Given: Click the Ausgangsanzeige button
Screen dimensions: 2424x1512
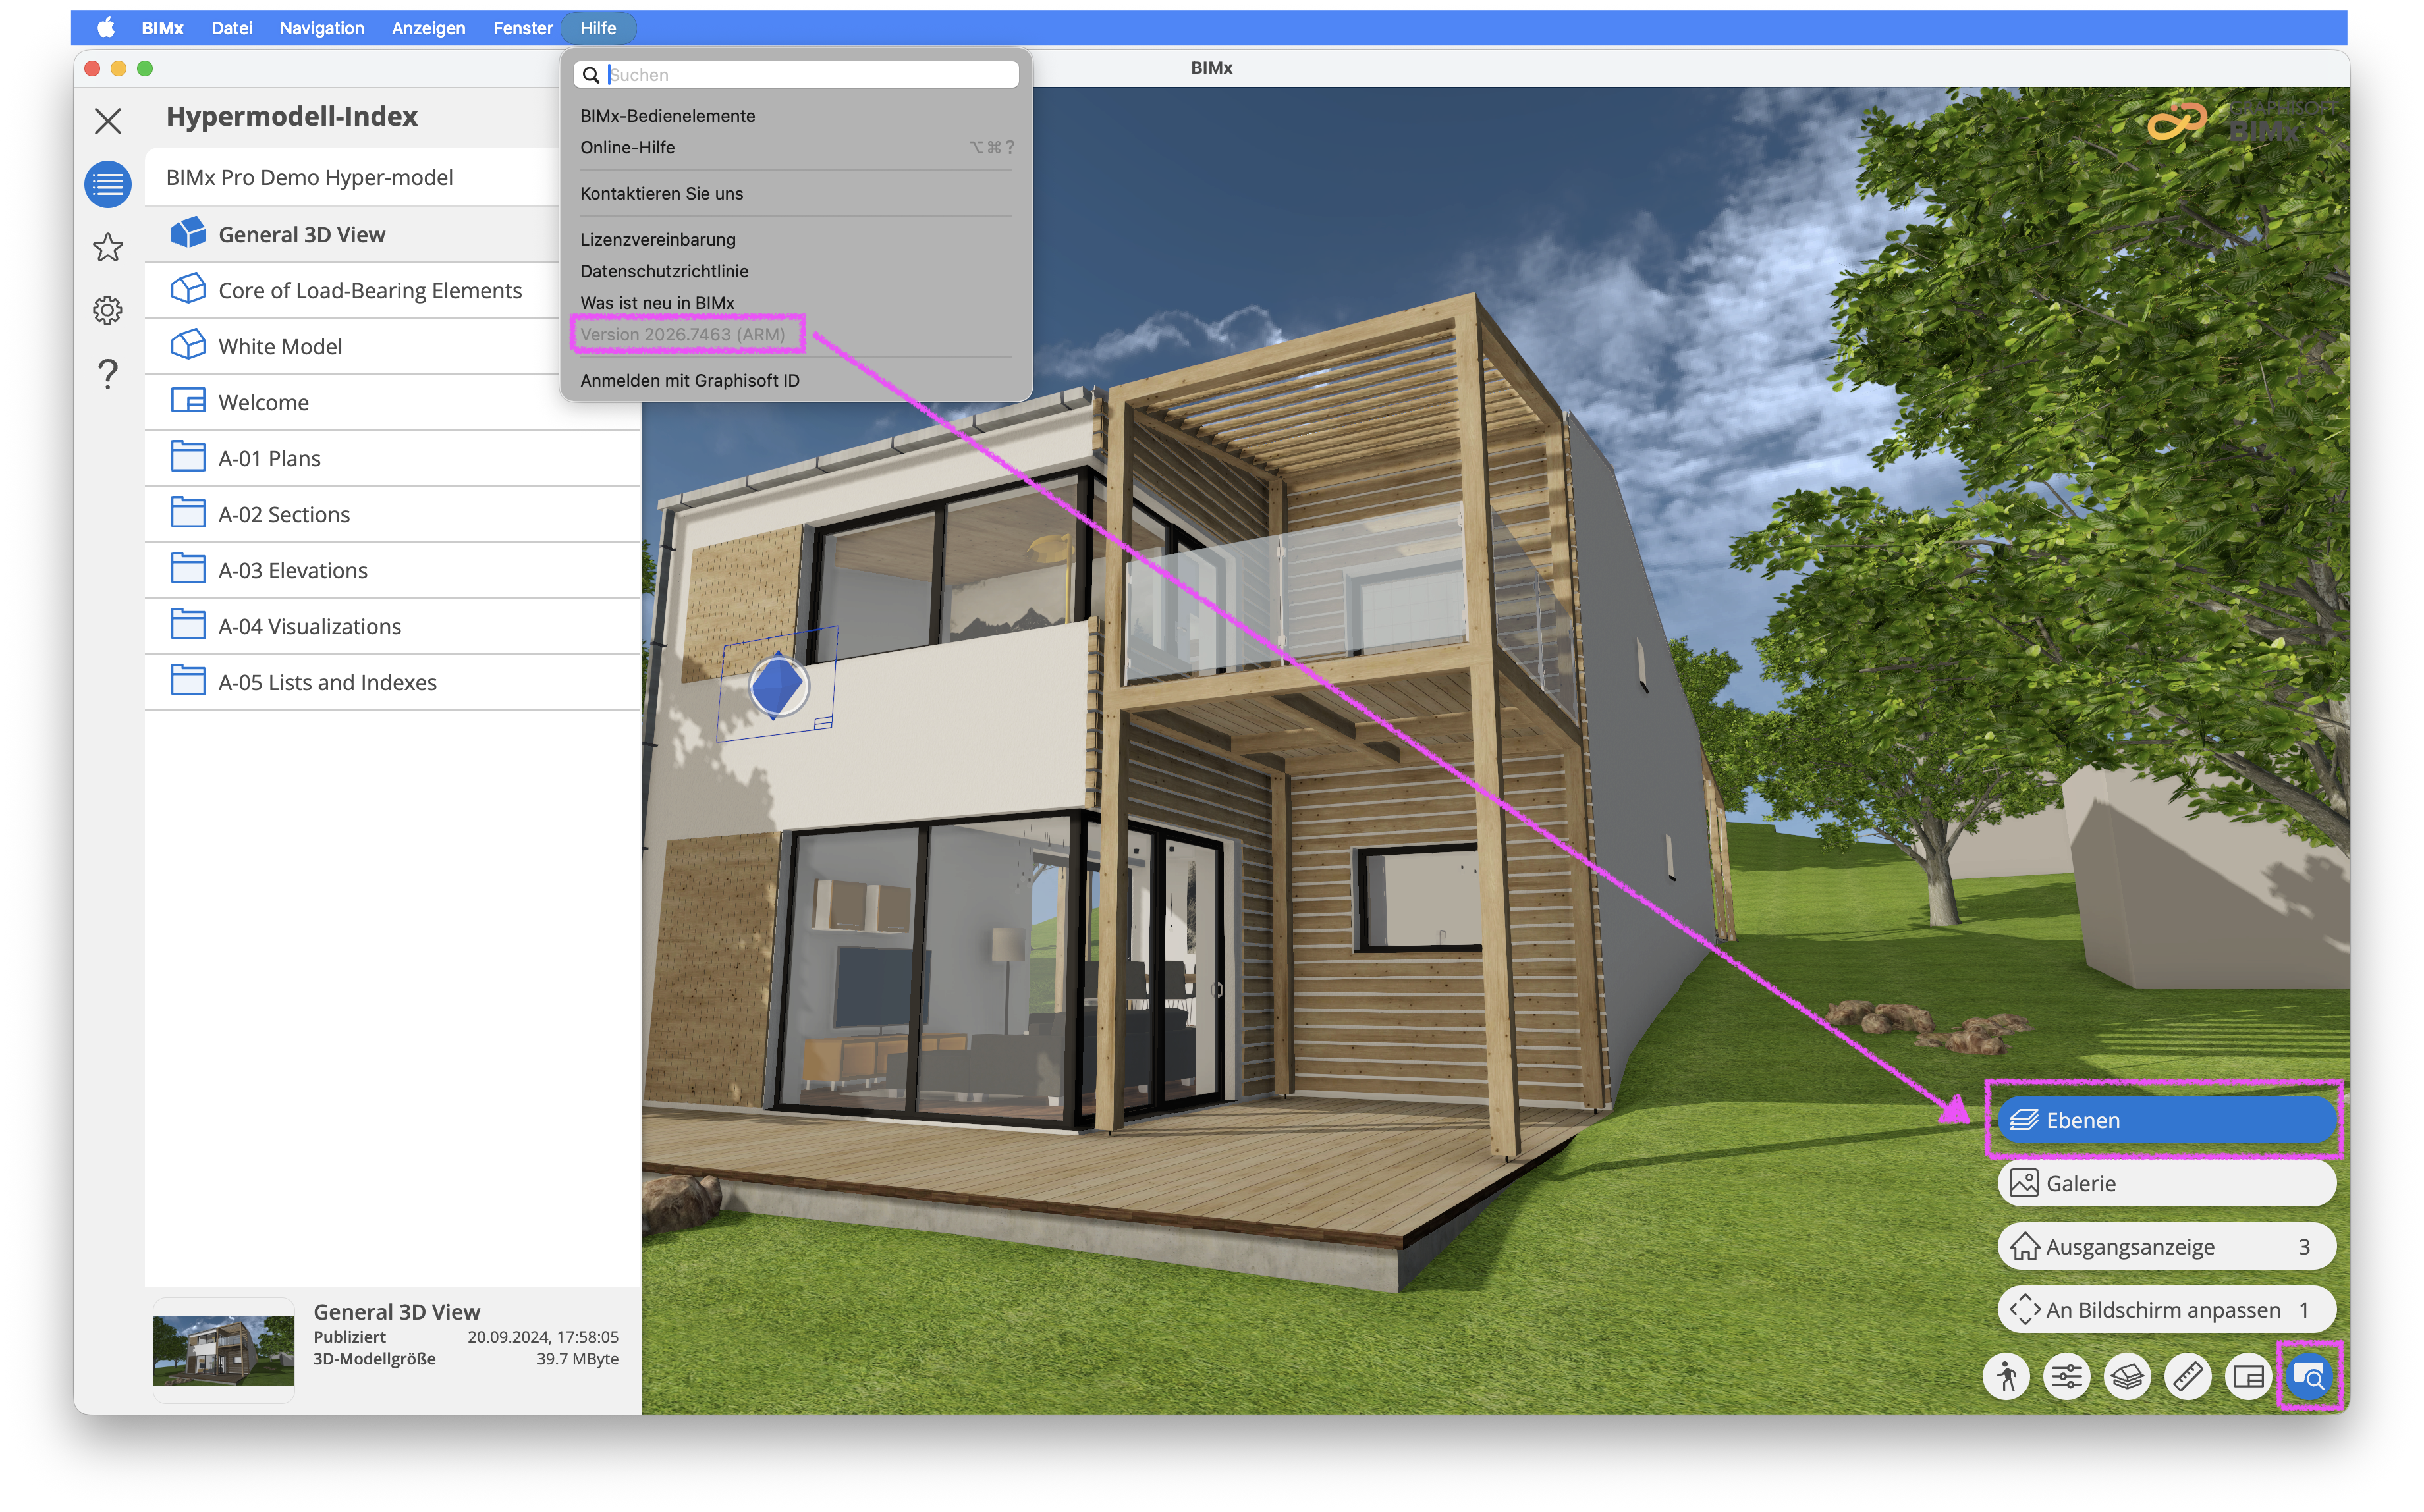Looking at the screenshot, I should (x=2166, y=1246).
